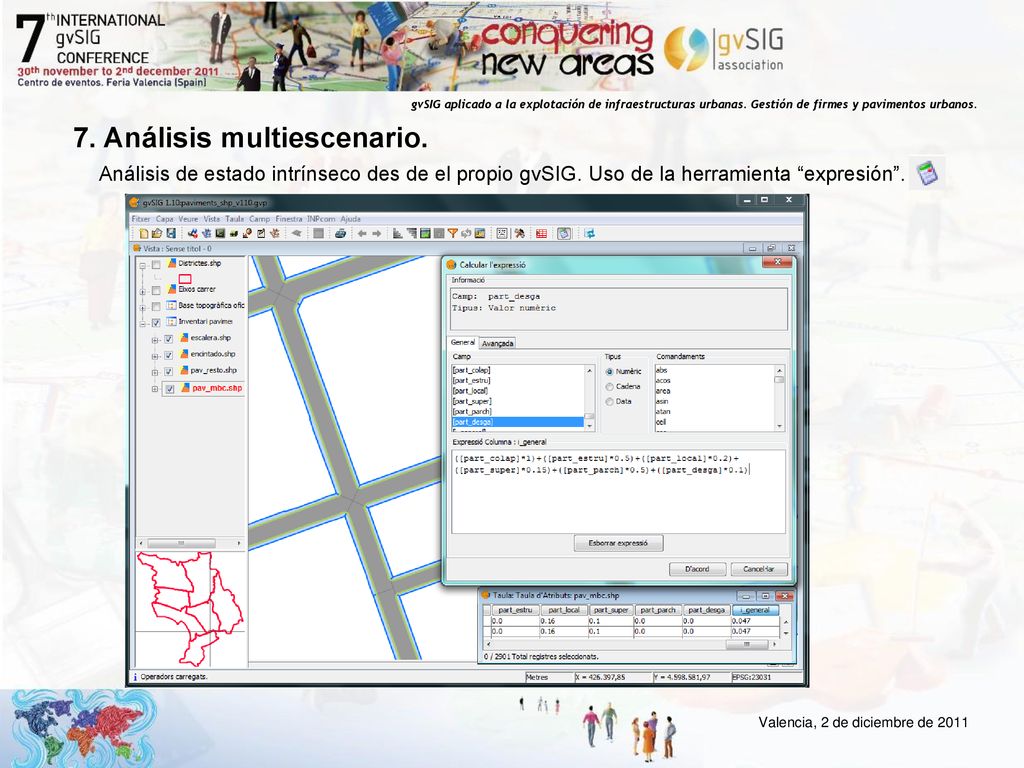1024x768 pixels.
Task: Click the gvSIG main window title icon
Action: pos(135,202)
